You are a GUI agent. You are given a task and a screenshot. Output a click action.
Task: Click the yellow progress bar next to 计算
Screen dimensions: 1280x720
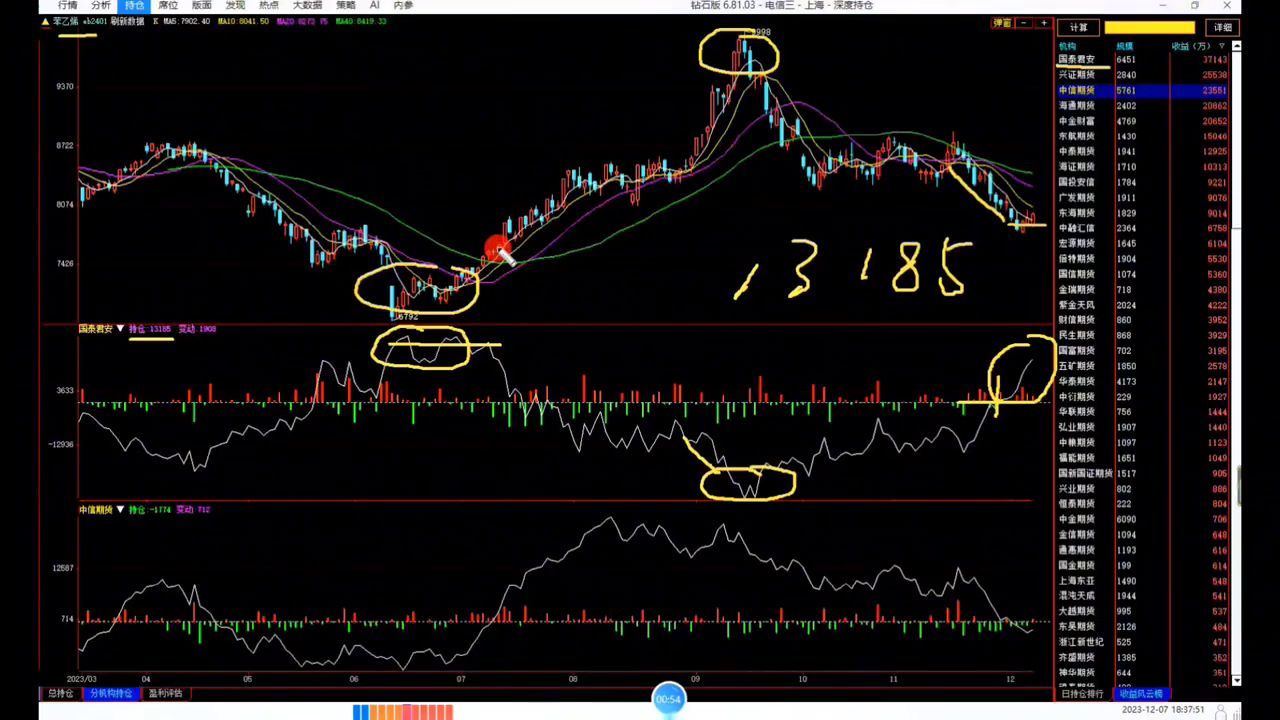pos(1149,27)
